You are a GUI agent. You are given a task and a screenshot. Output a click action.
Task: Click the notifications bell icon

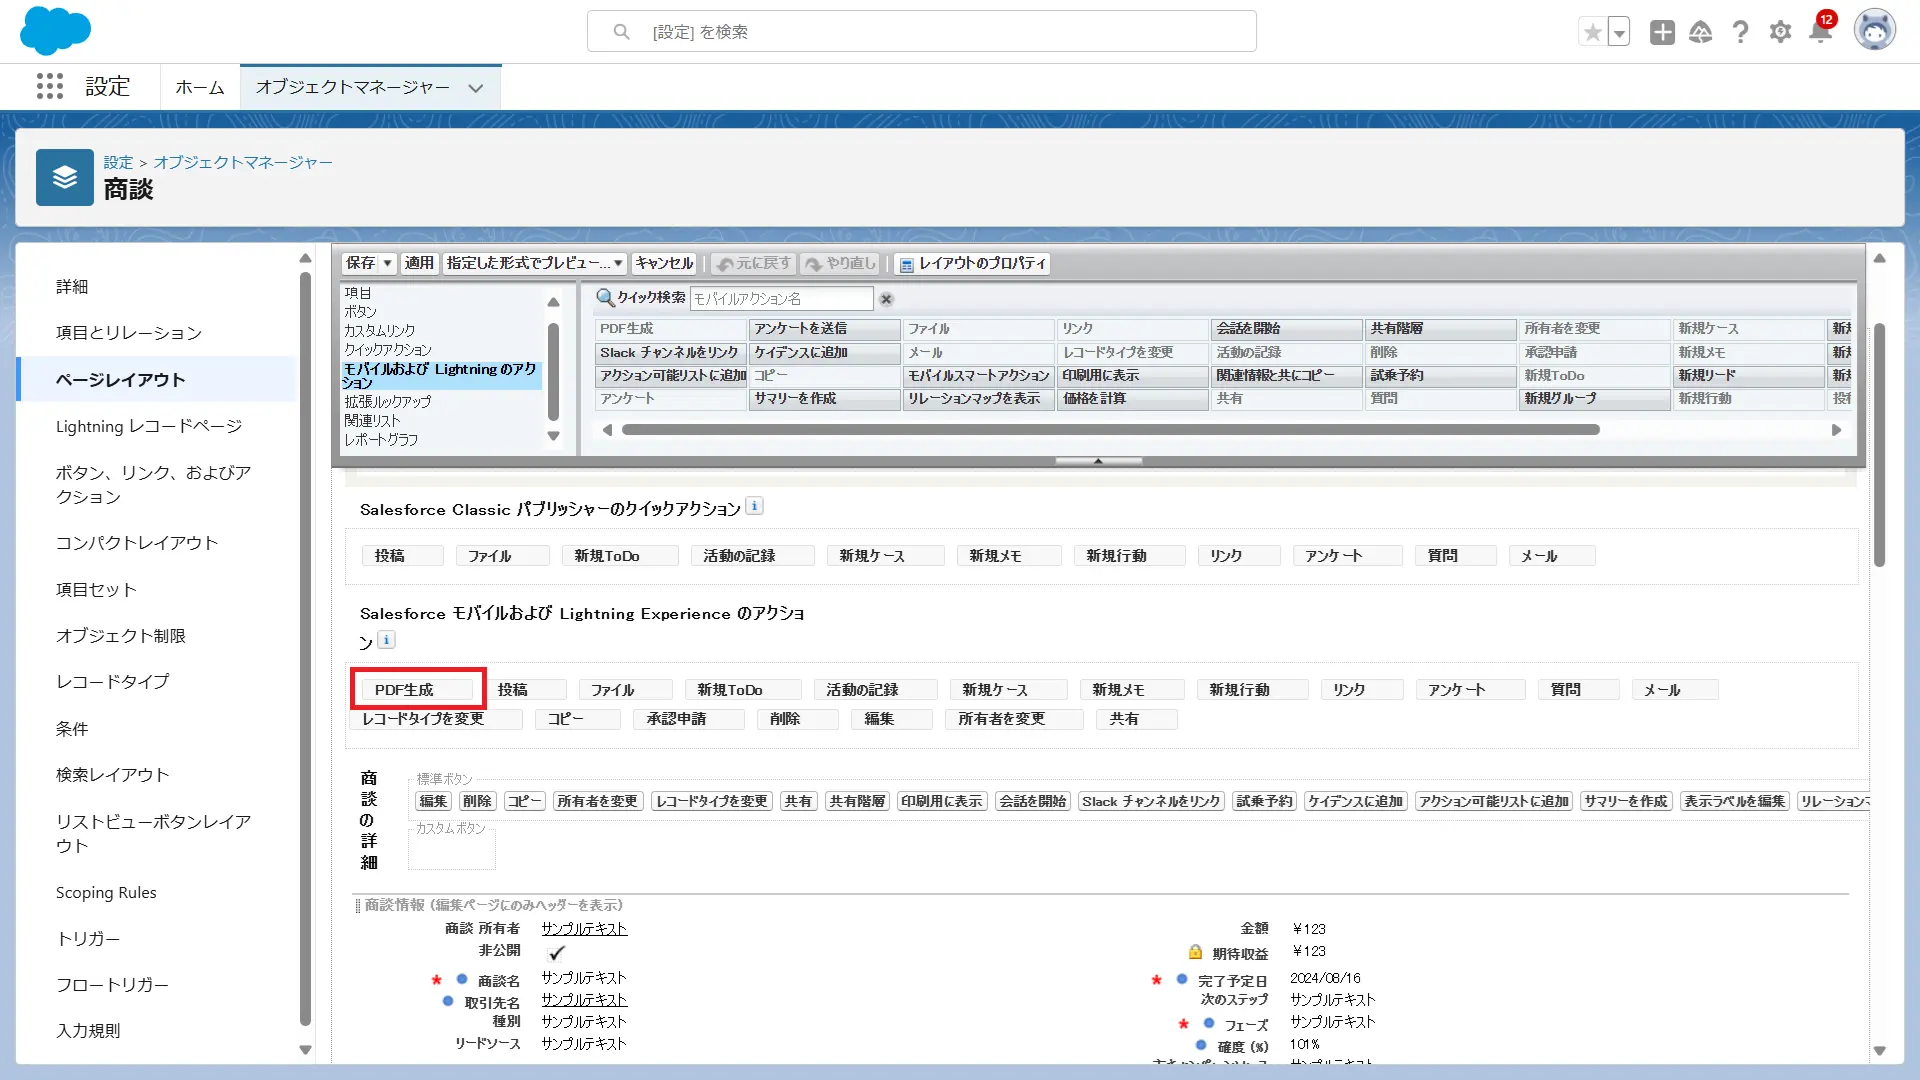point(1820,32)
